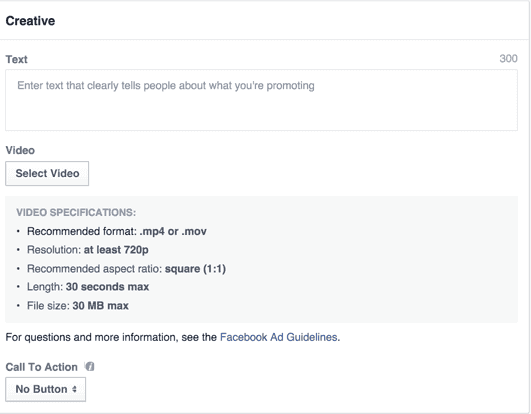The height and width of the screenshot is (414, 531).
Task: Click the Call To Action label
Action: coord(42,367)
